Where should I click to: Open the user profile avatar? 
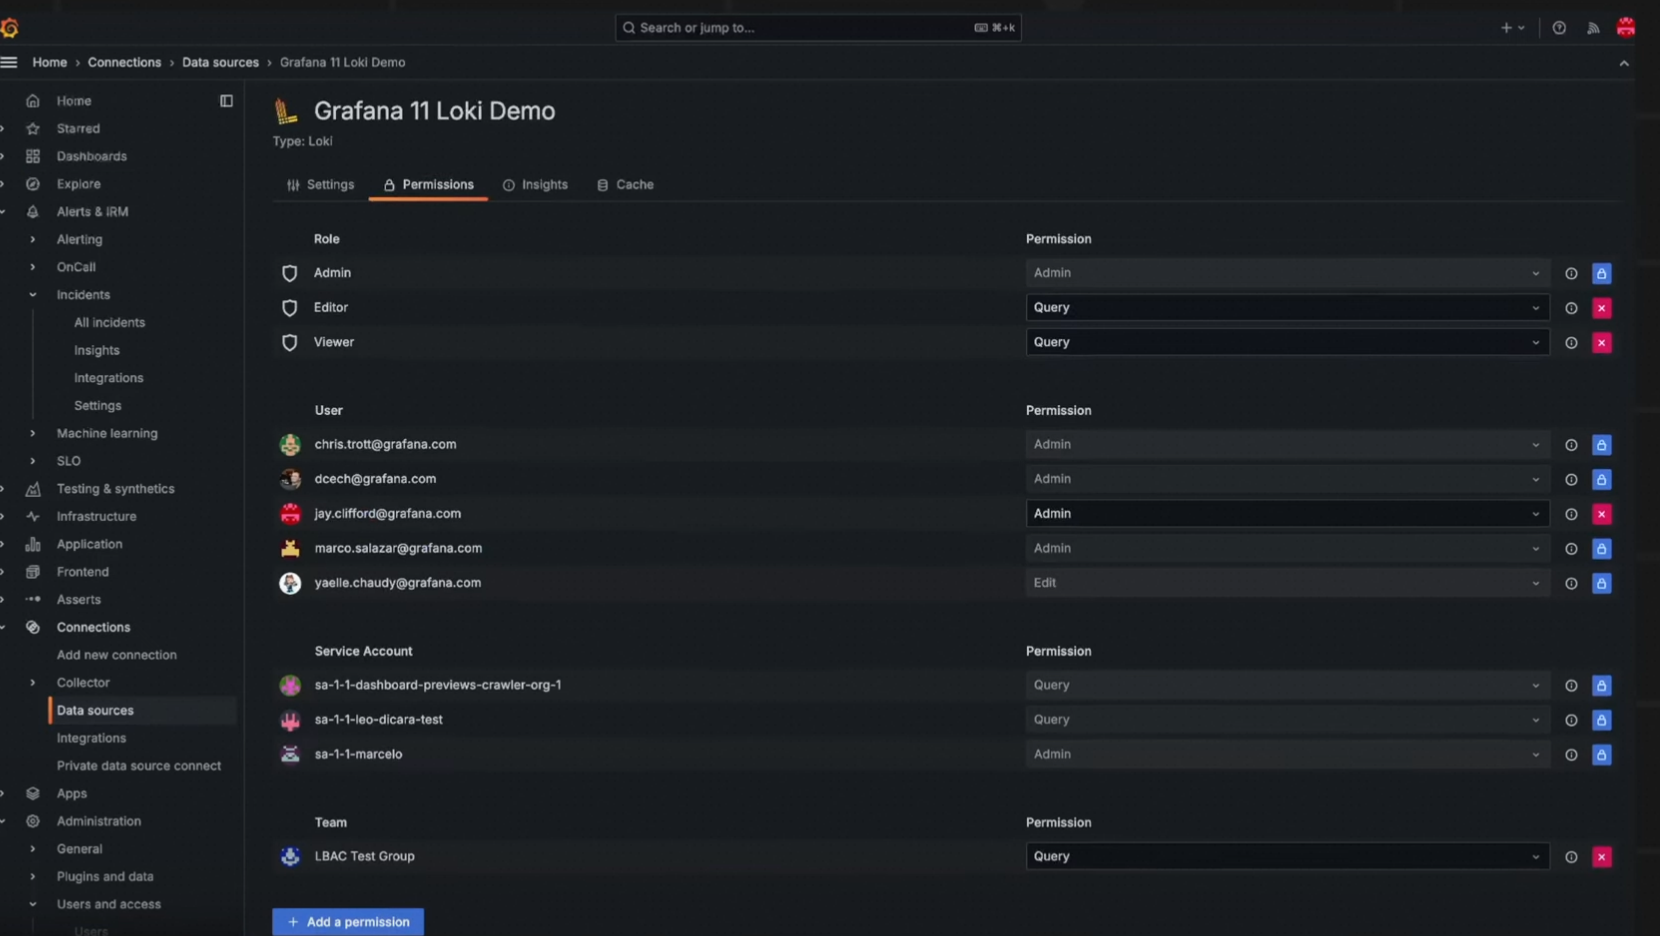tap(1626, 27)
